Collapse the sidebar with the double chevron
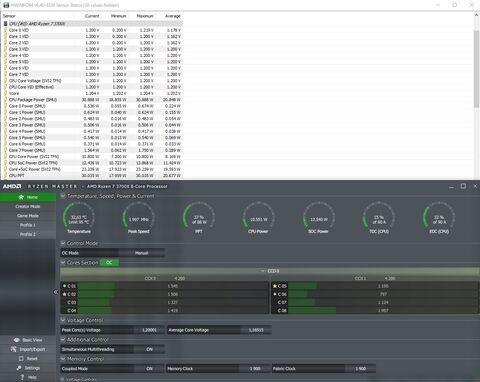 pyautogui.click(x=56, y=292)
